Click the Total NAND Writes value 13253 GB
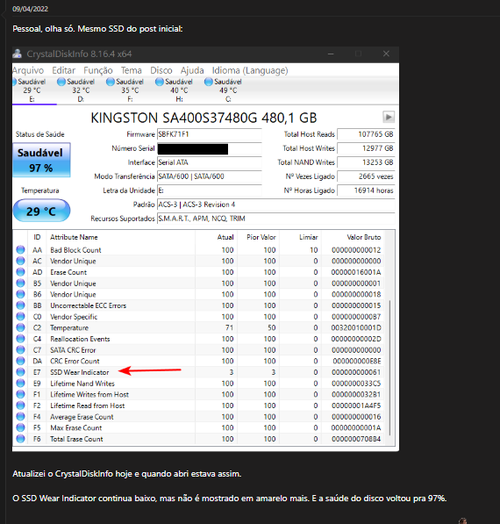The width and height of the screenshot is (500, 524). (x=366, y=162)
